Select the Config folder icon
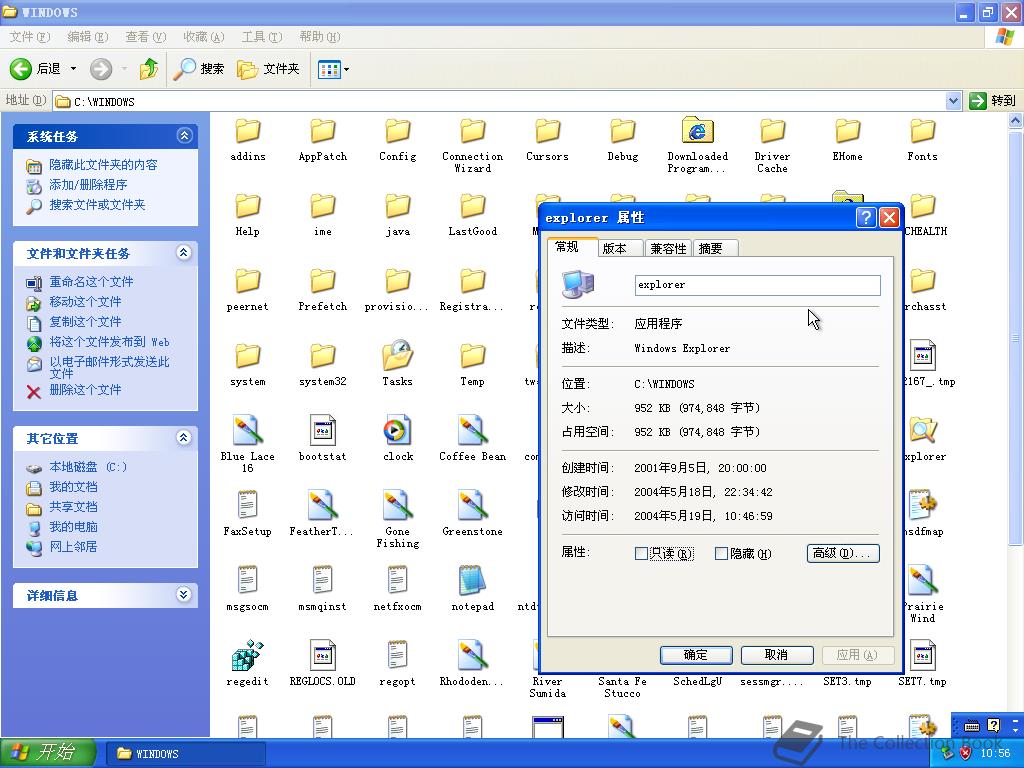 coord(397,131)
